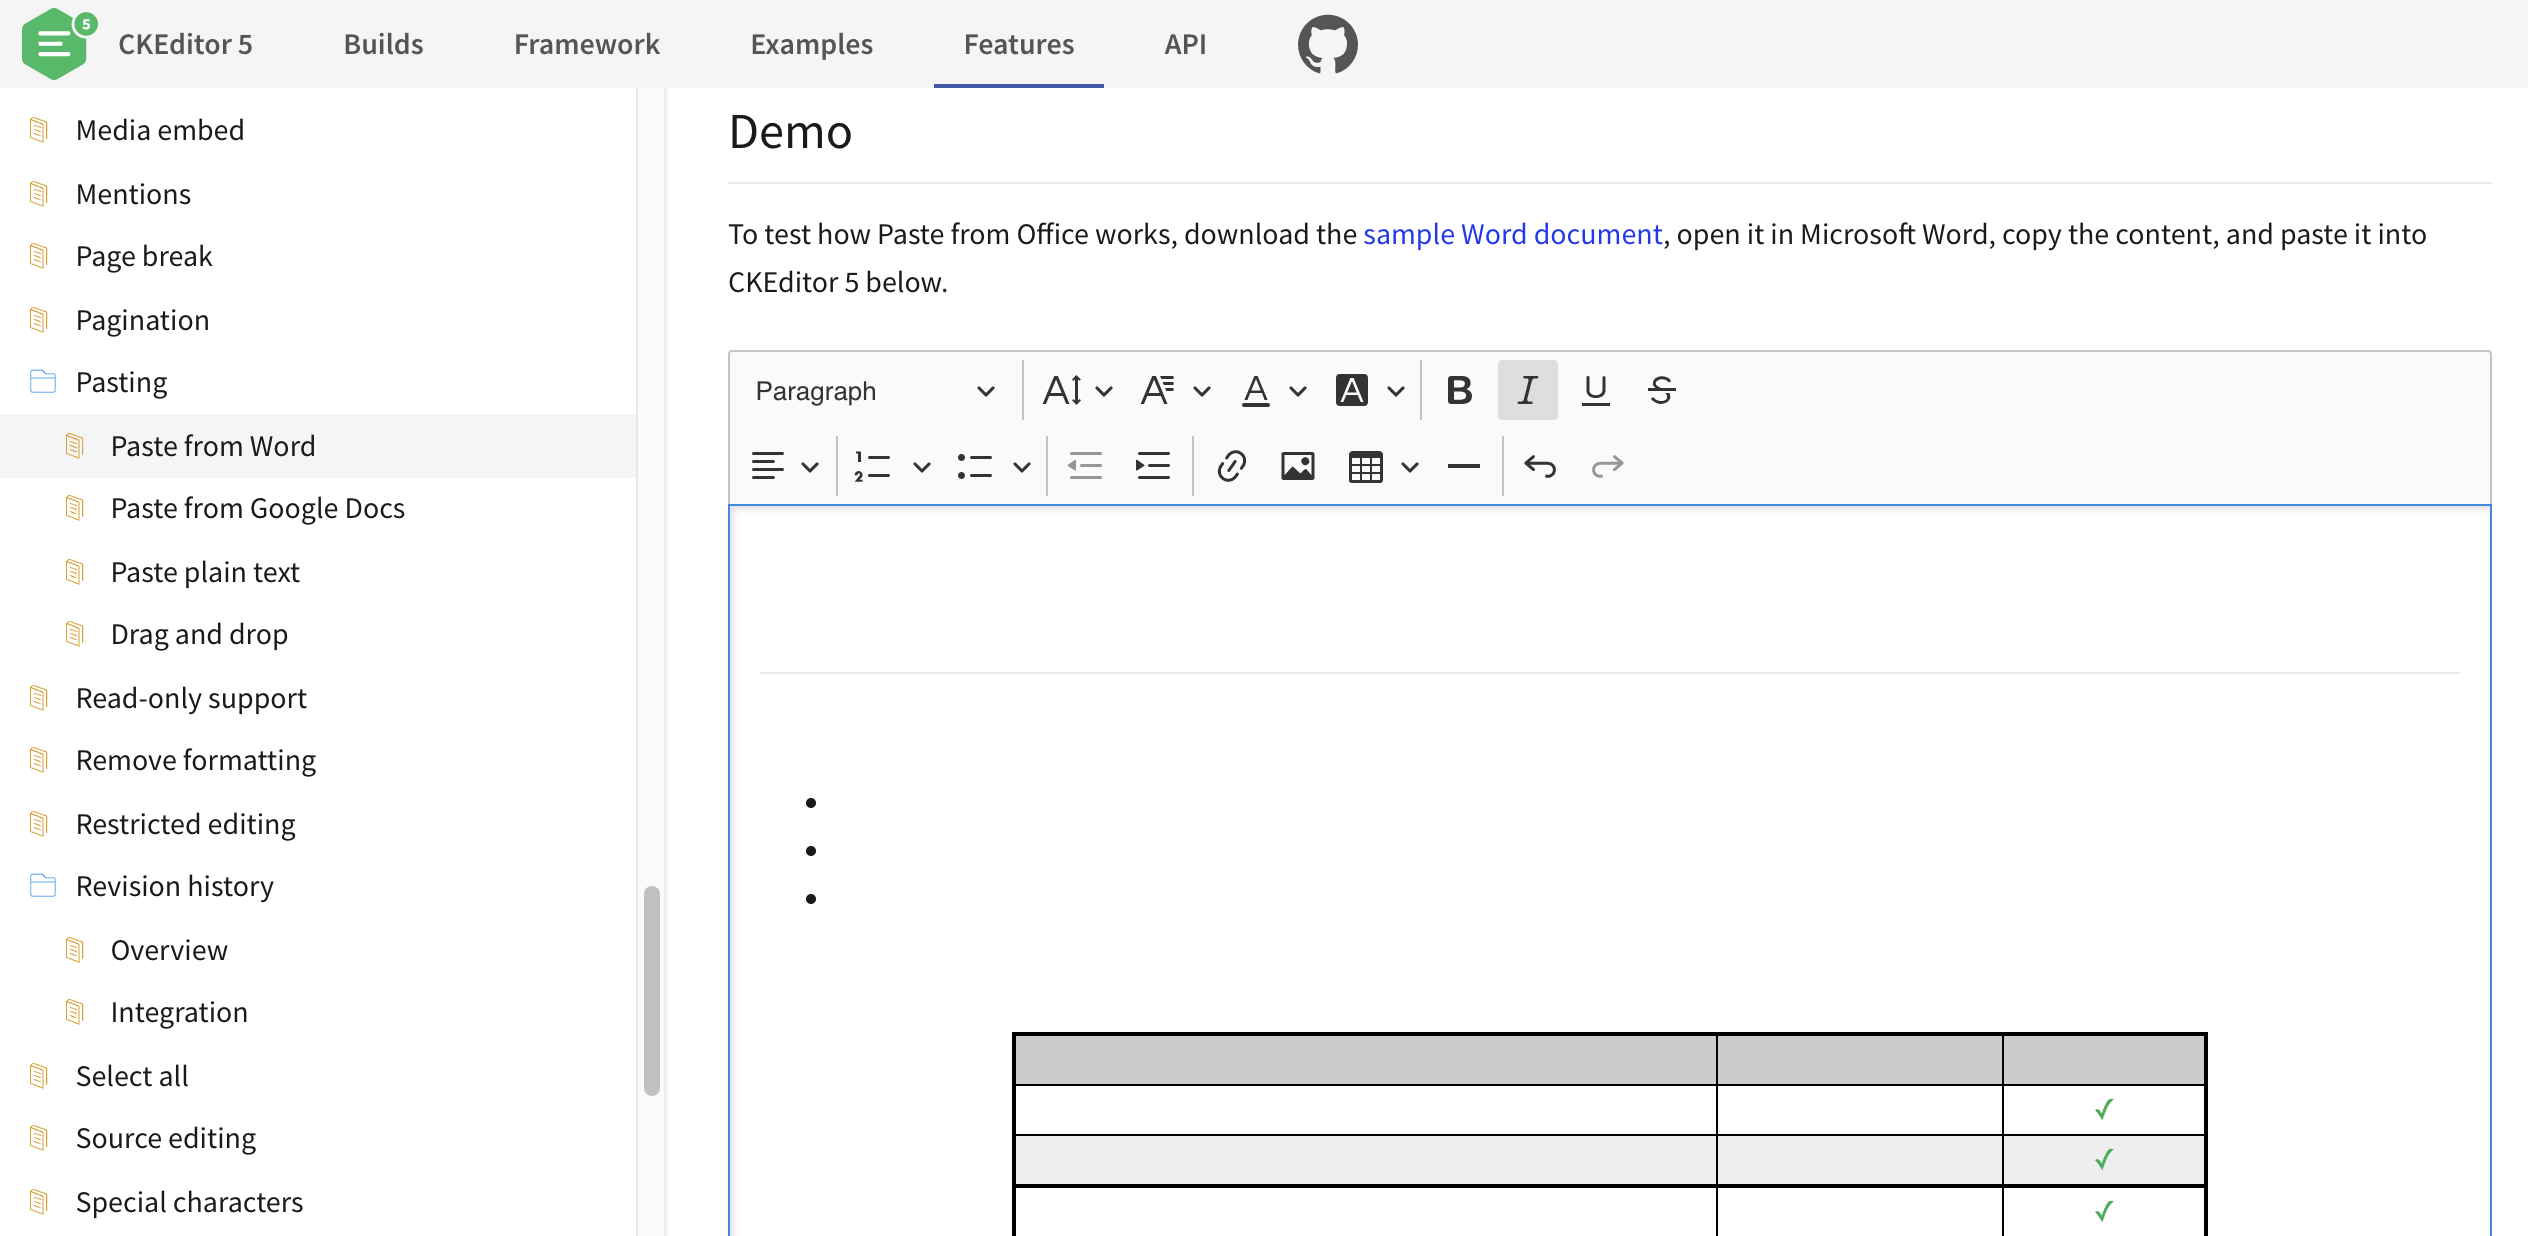
Task: Expand the Font background color arrow
Action: tap(1396, 391)
